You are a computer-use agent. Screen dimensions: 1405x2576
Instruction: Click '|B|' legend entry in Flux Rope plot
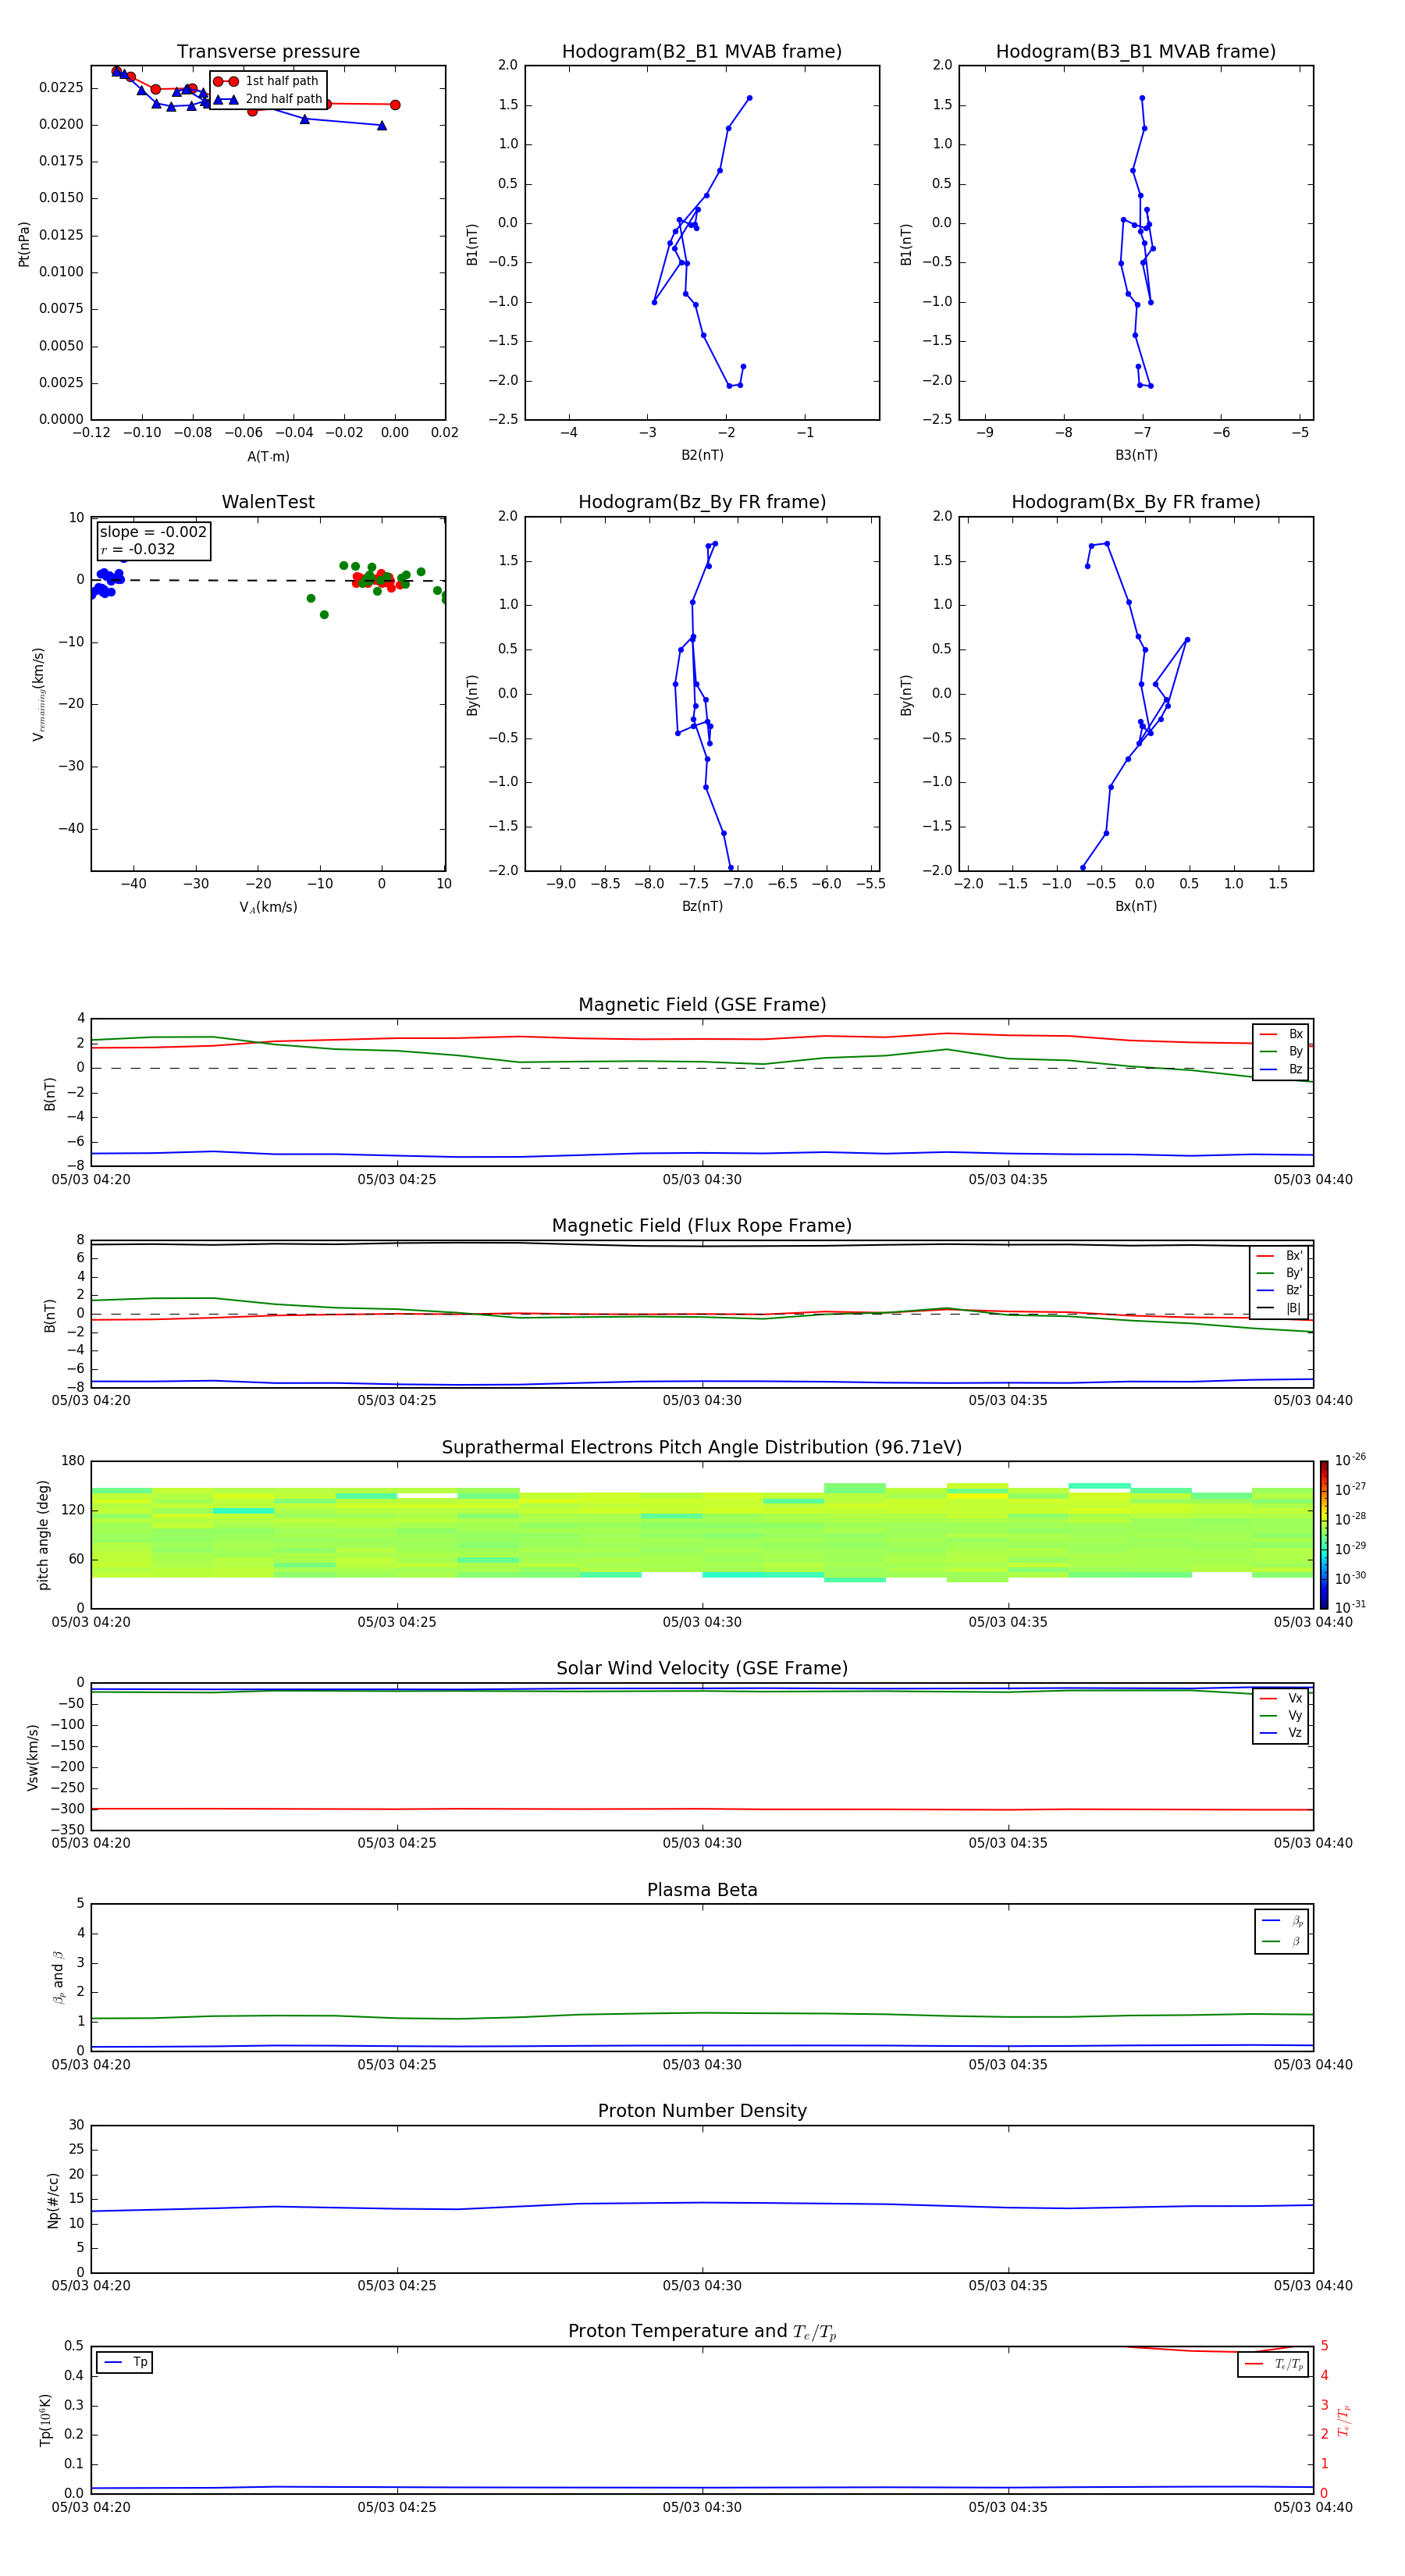[1279, 1308]
